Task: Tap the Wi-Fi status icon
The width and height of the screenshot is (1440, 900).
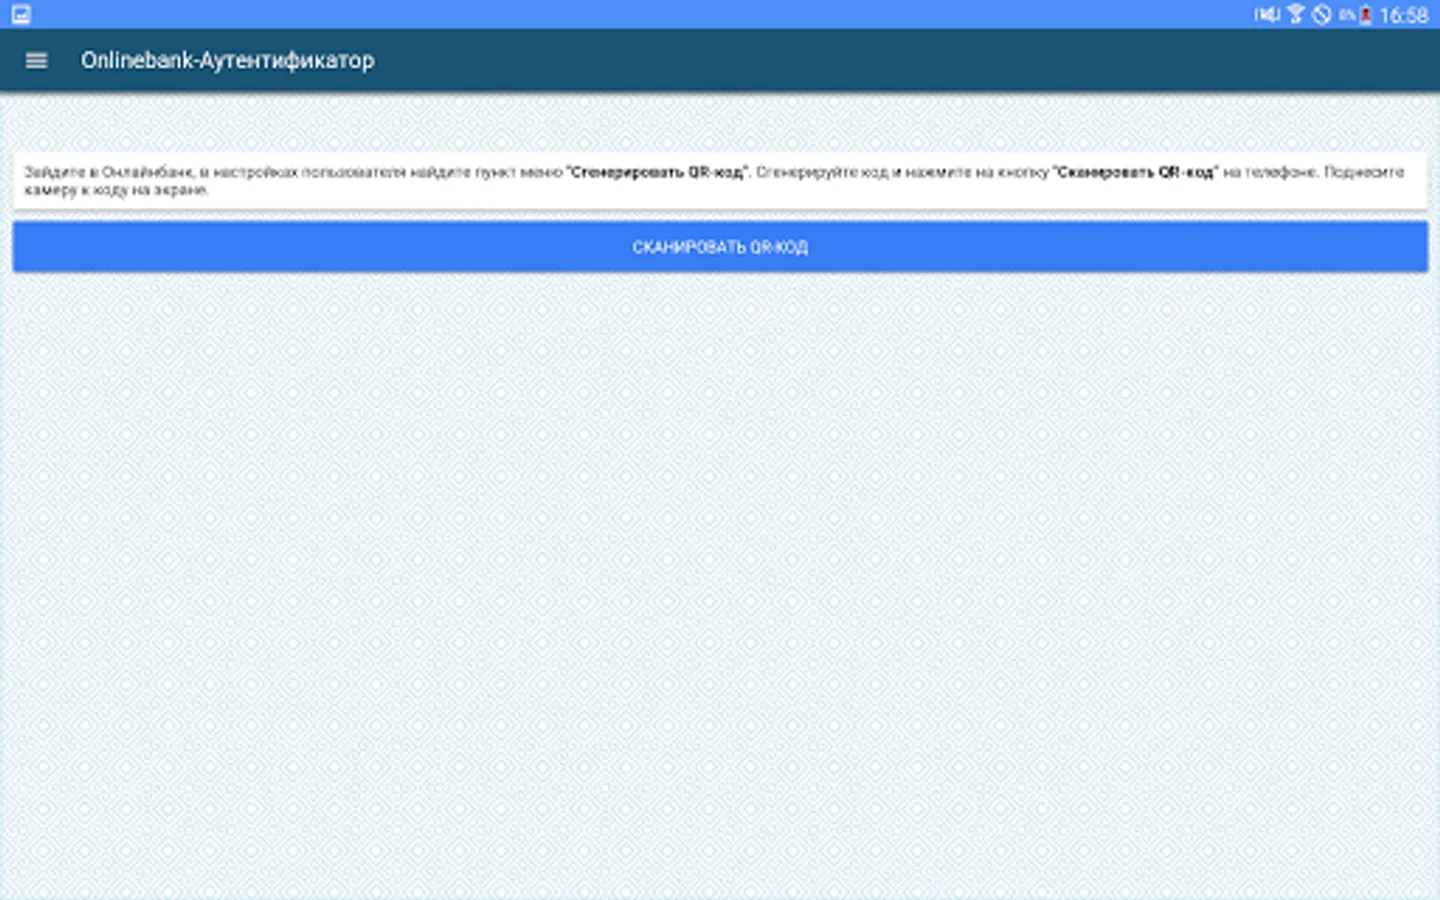Action: click(1296, 14)
